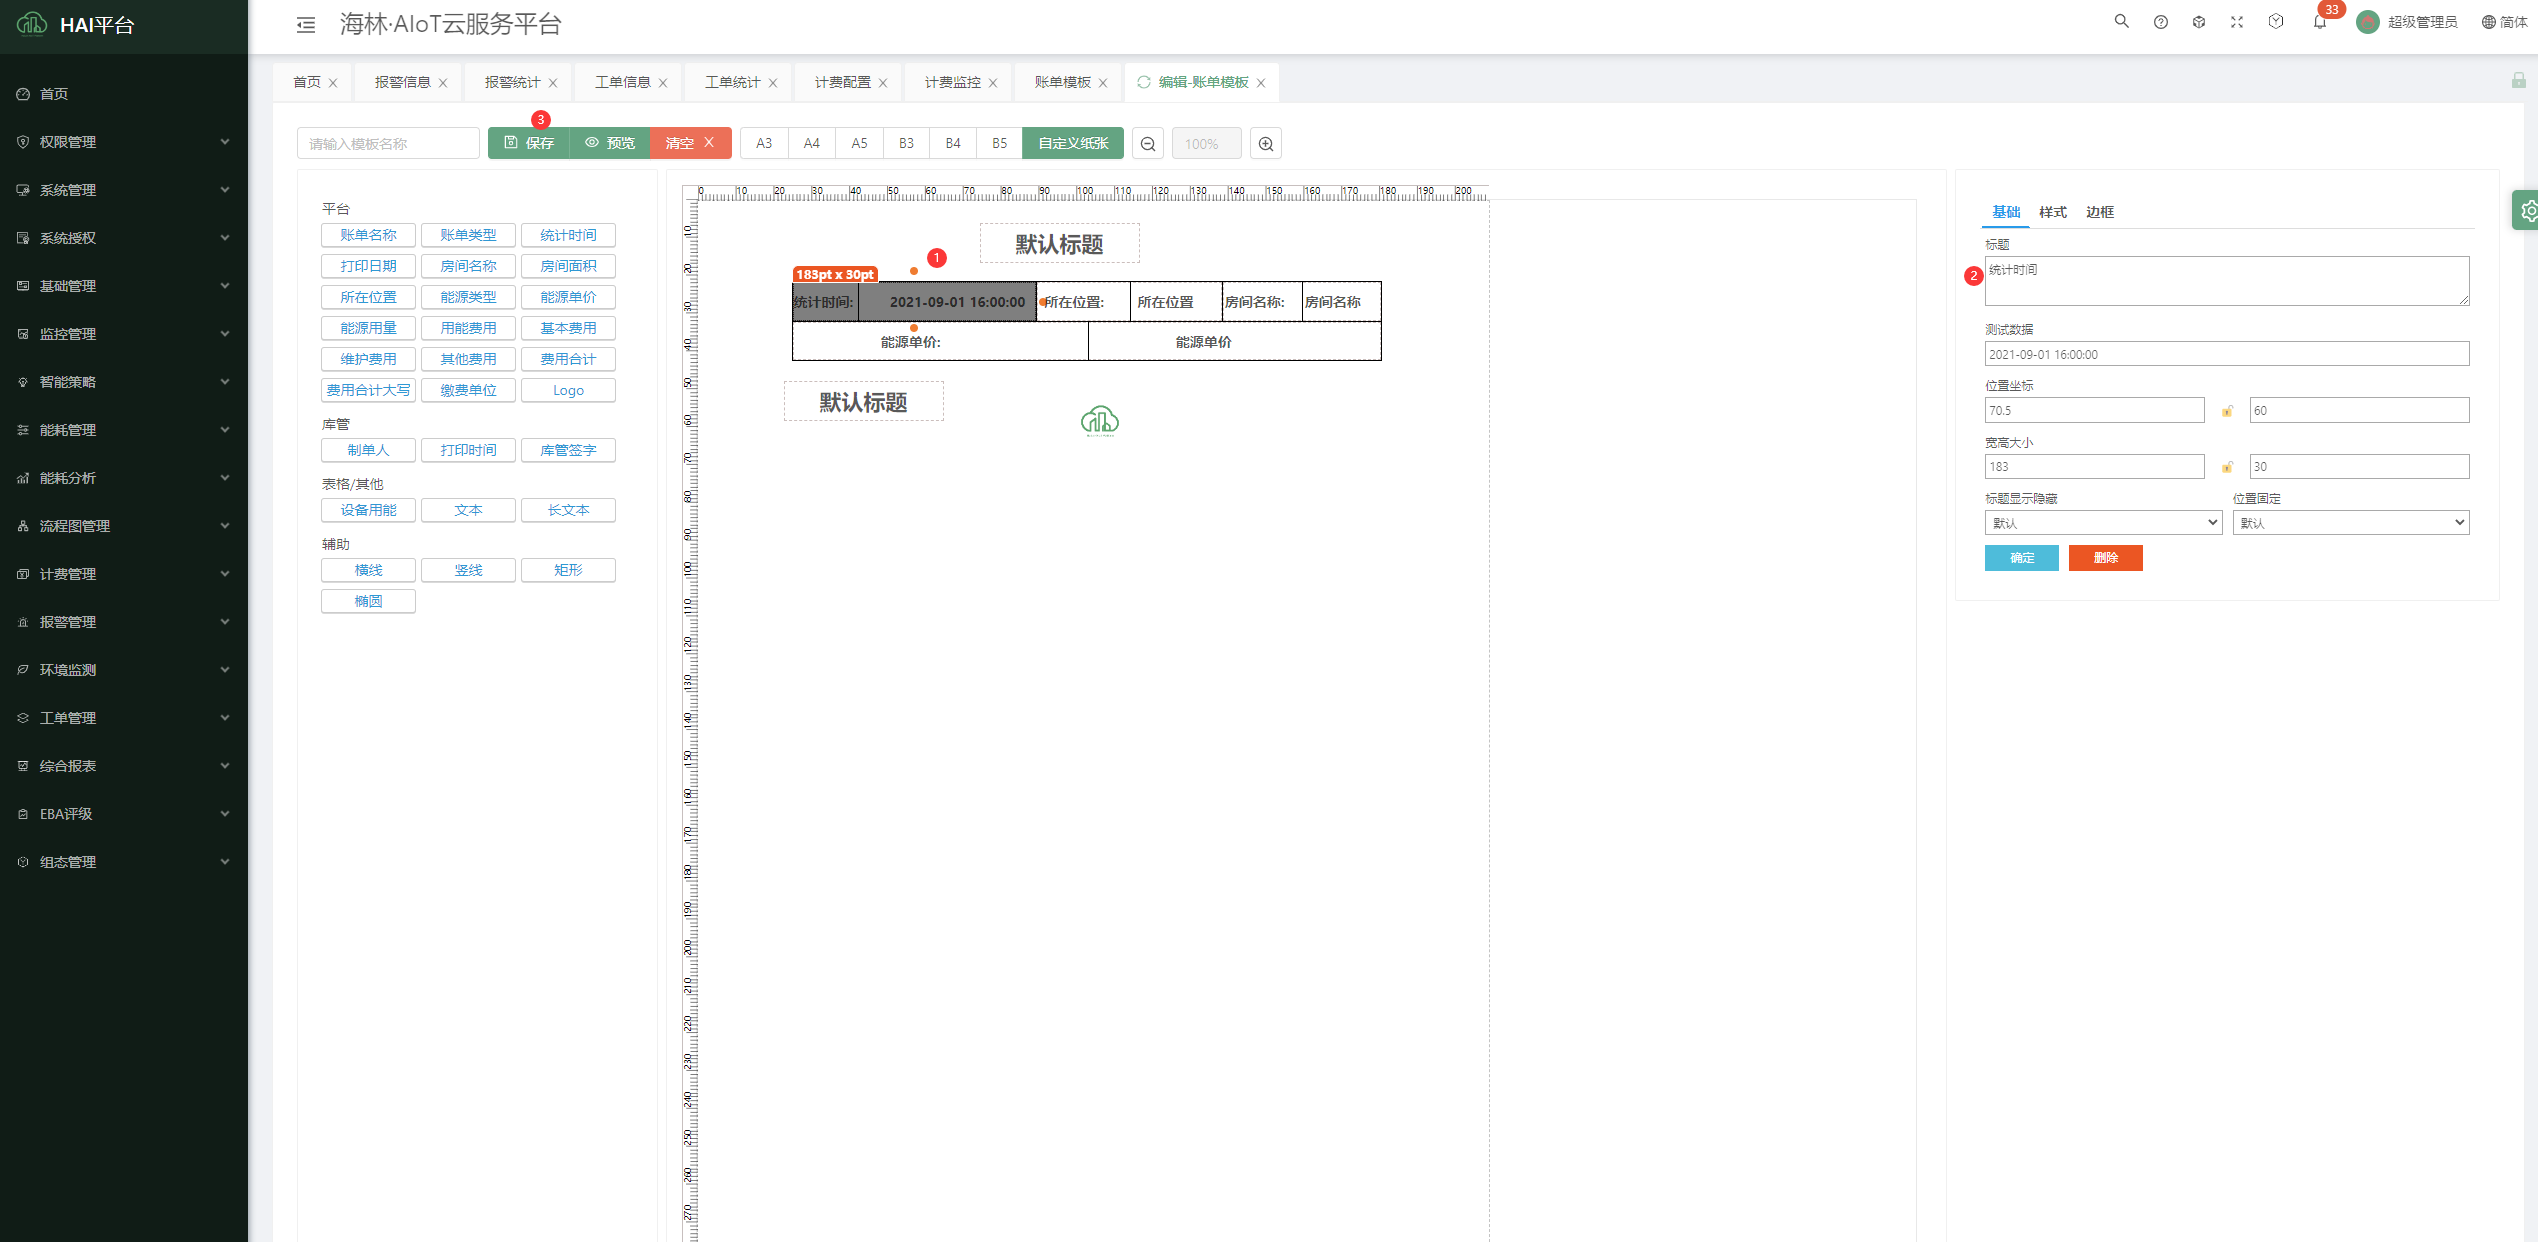Image resolution: width=2538 pixels, height=1242 pixels.
Task: Click the green 保存 button
Action: tap(529, 143)
